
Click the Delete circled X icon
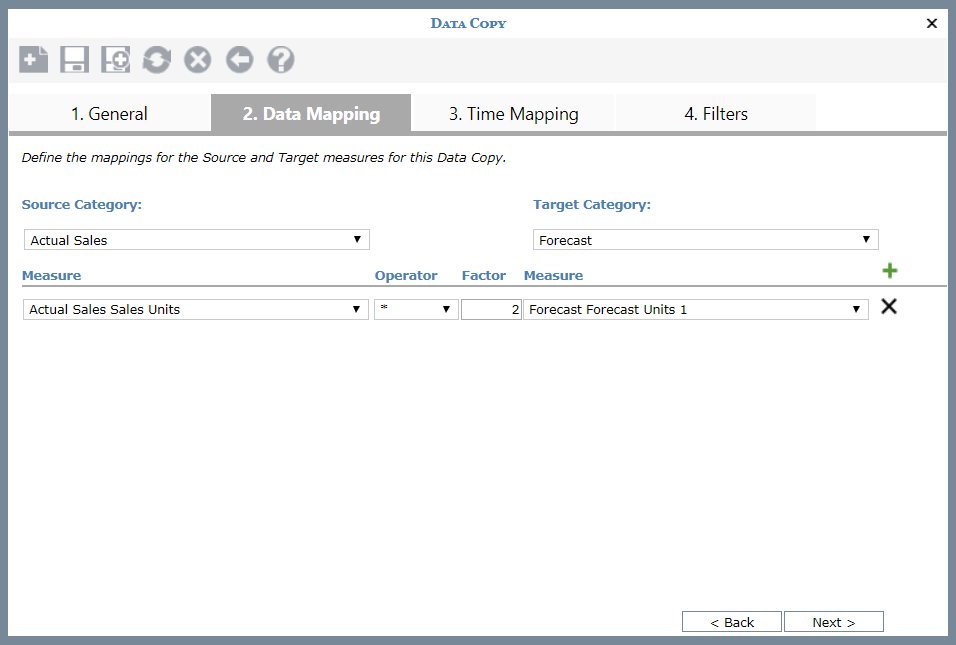(x=198, y=60)
